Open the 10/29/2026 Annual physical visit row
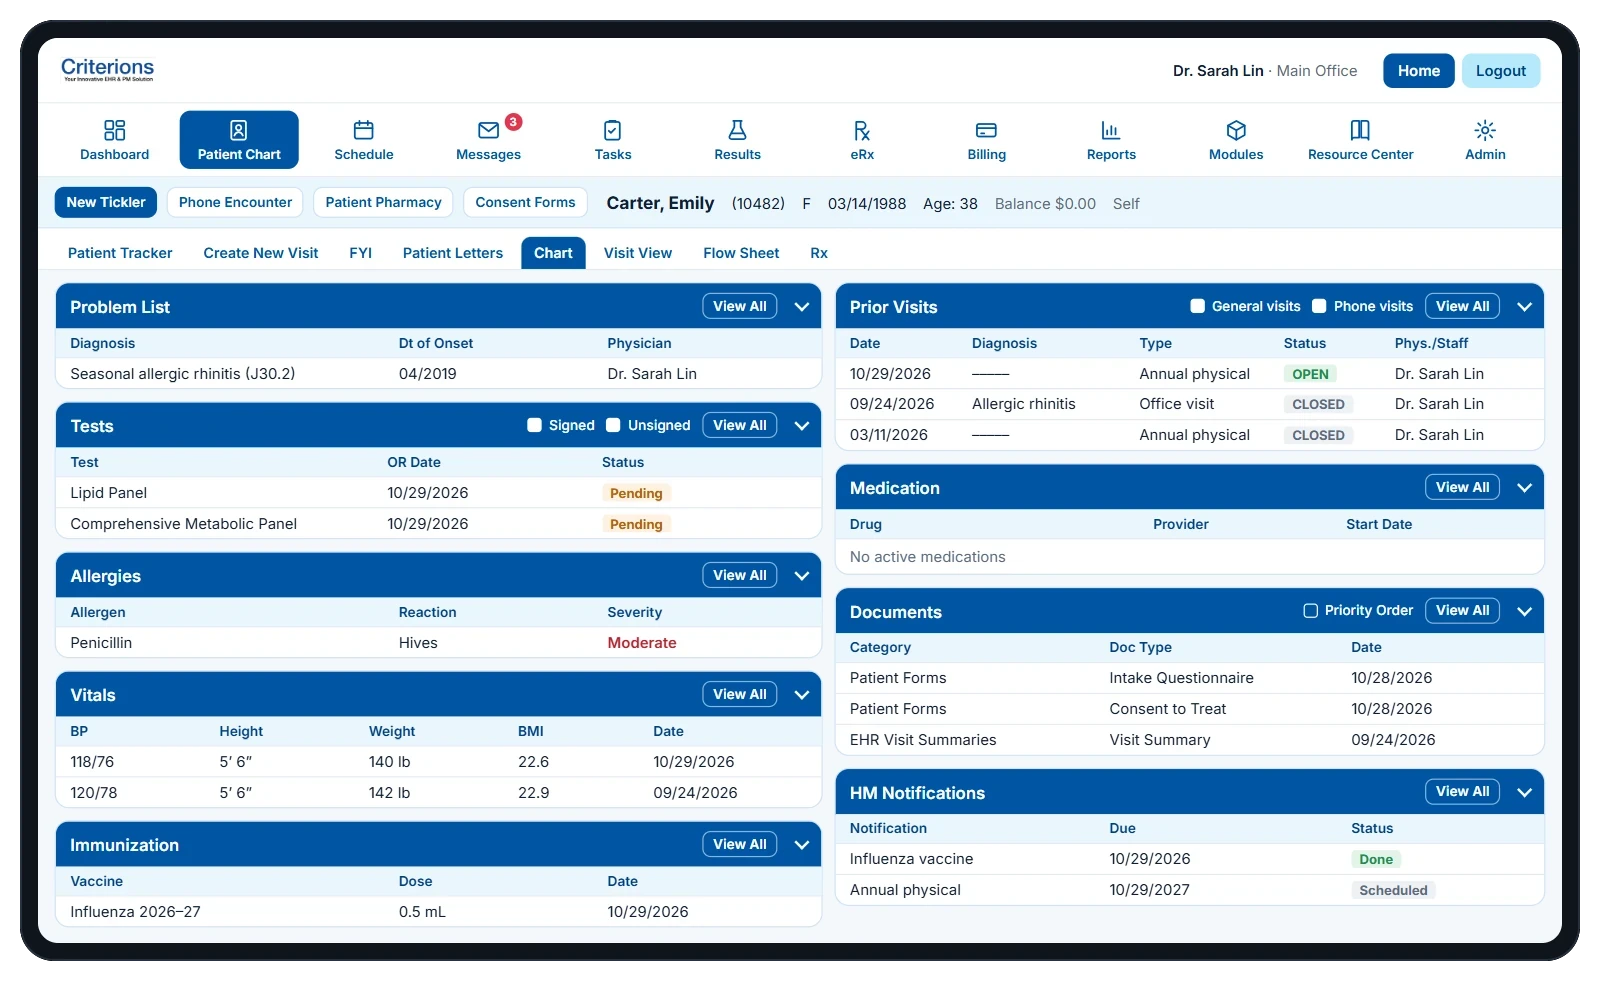 tap(1190, 374)
